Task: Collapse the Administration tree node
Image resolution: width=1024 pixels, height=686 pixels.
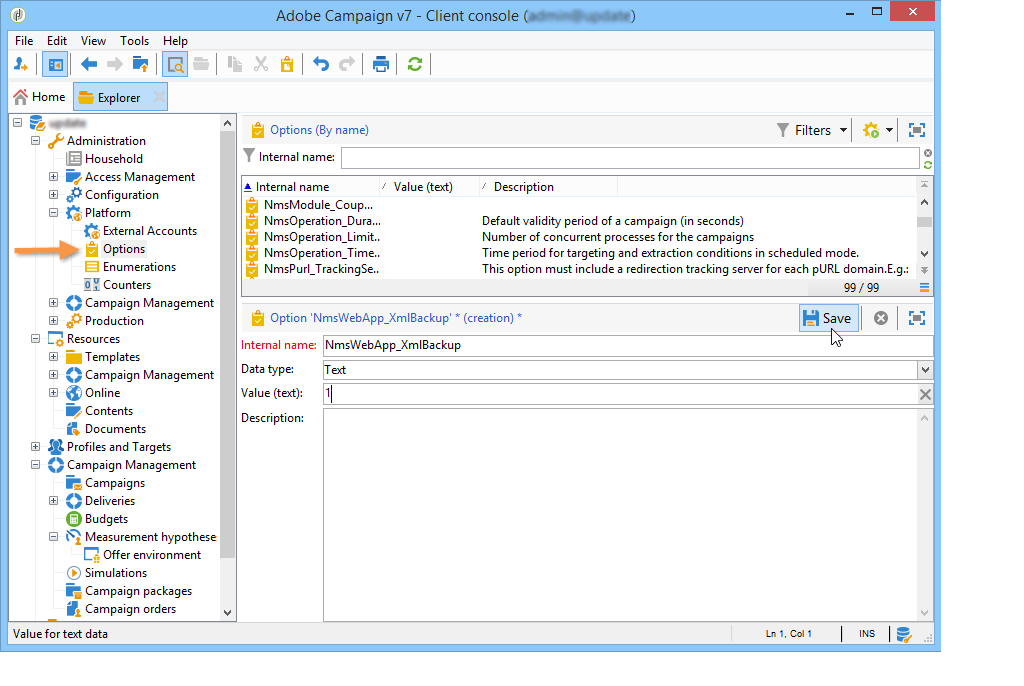Action: pos(36,140)
